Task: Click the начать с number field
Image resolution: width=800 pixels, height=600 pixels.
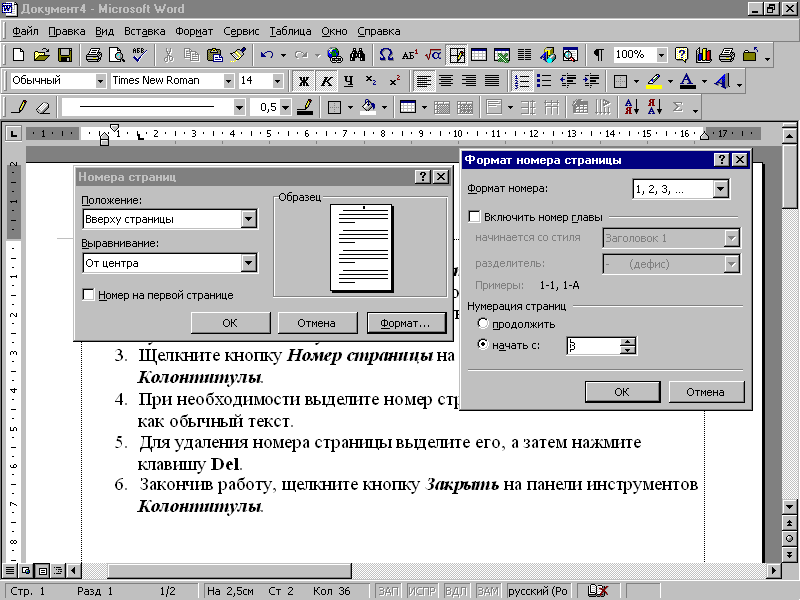Action: tap(593, 346)
